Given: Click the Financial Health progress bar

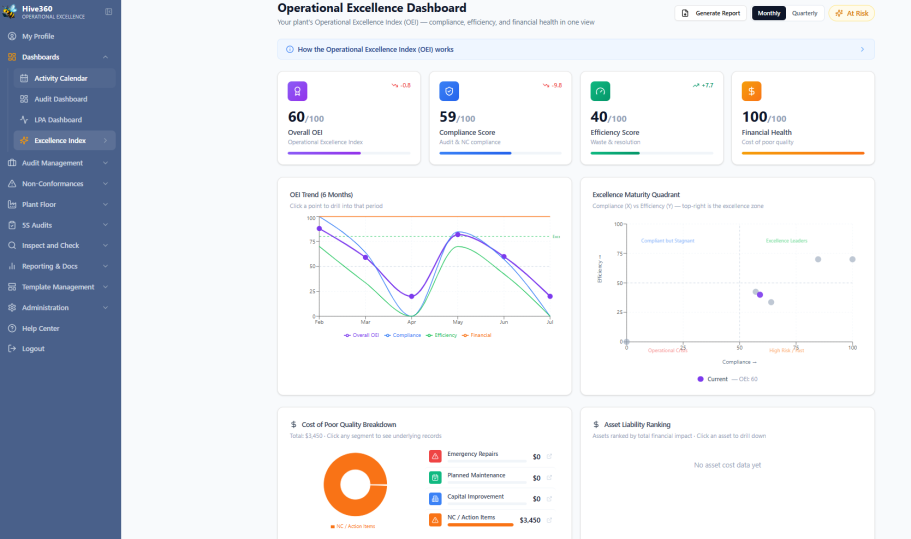Looking at the screenshot, I should tap(803, 153).
